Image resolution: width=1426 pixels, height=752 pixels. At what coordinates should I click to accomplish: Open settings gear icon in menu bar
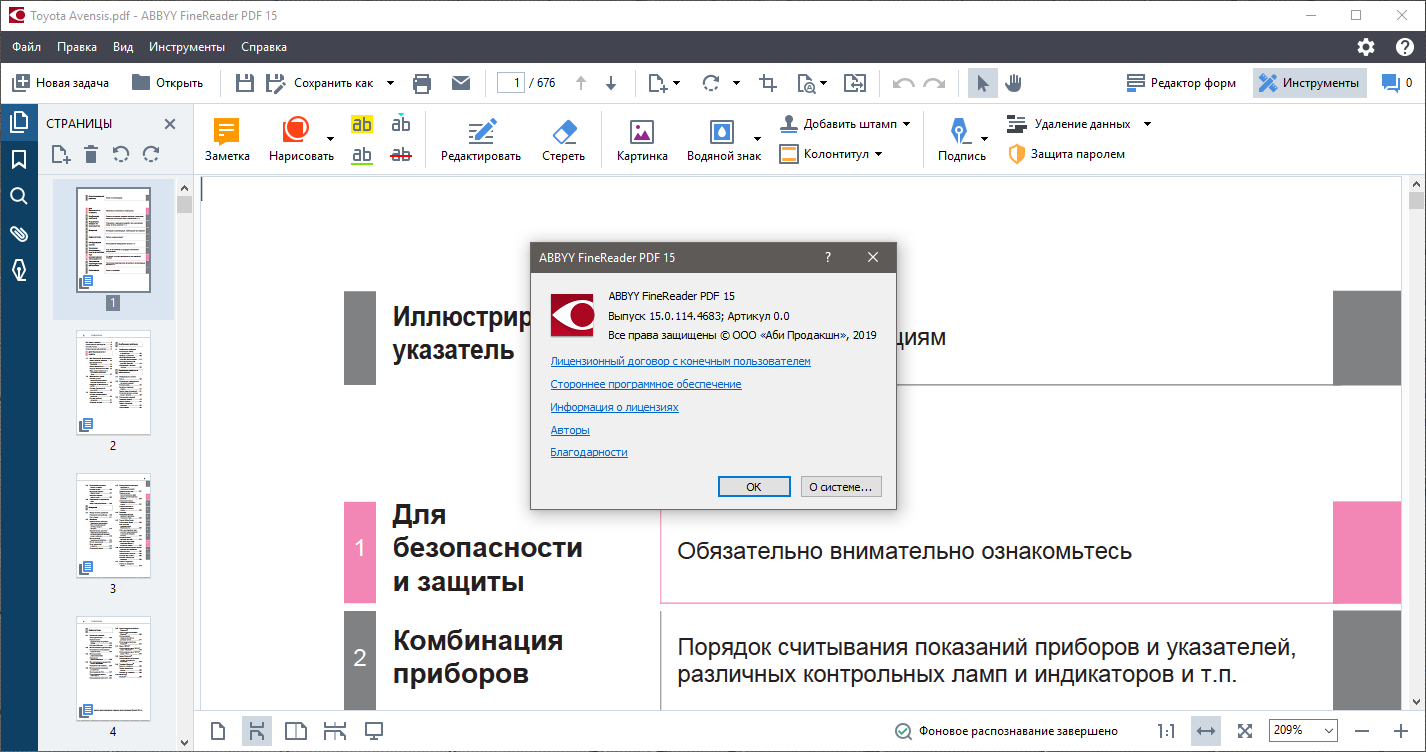pyautogui.click(x=1366, y=47)
